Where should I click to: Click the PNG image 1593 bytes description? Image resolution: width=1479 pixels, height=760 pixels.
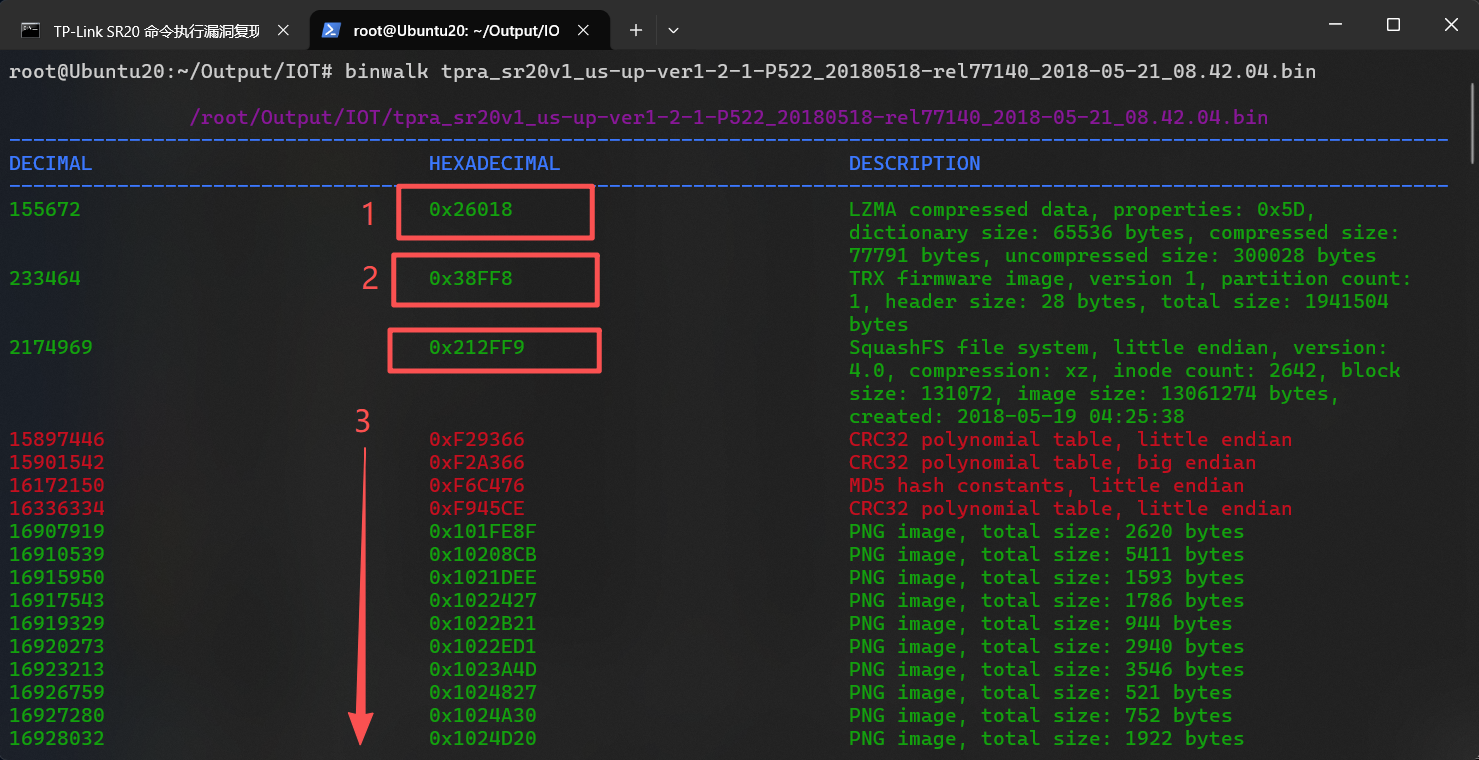(x=1046, y=577)
